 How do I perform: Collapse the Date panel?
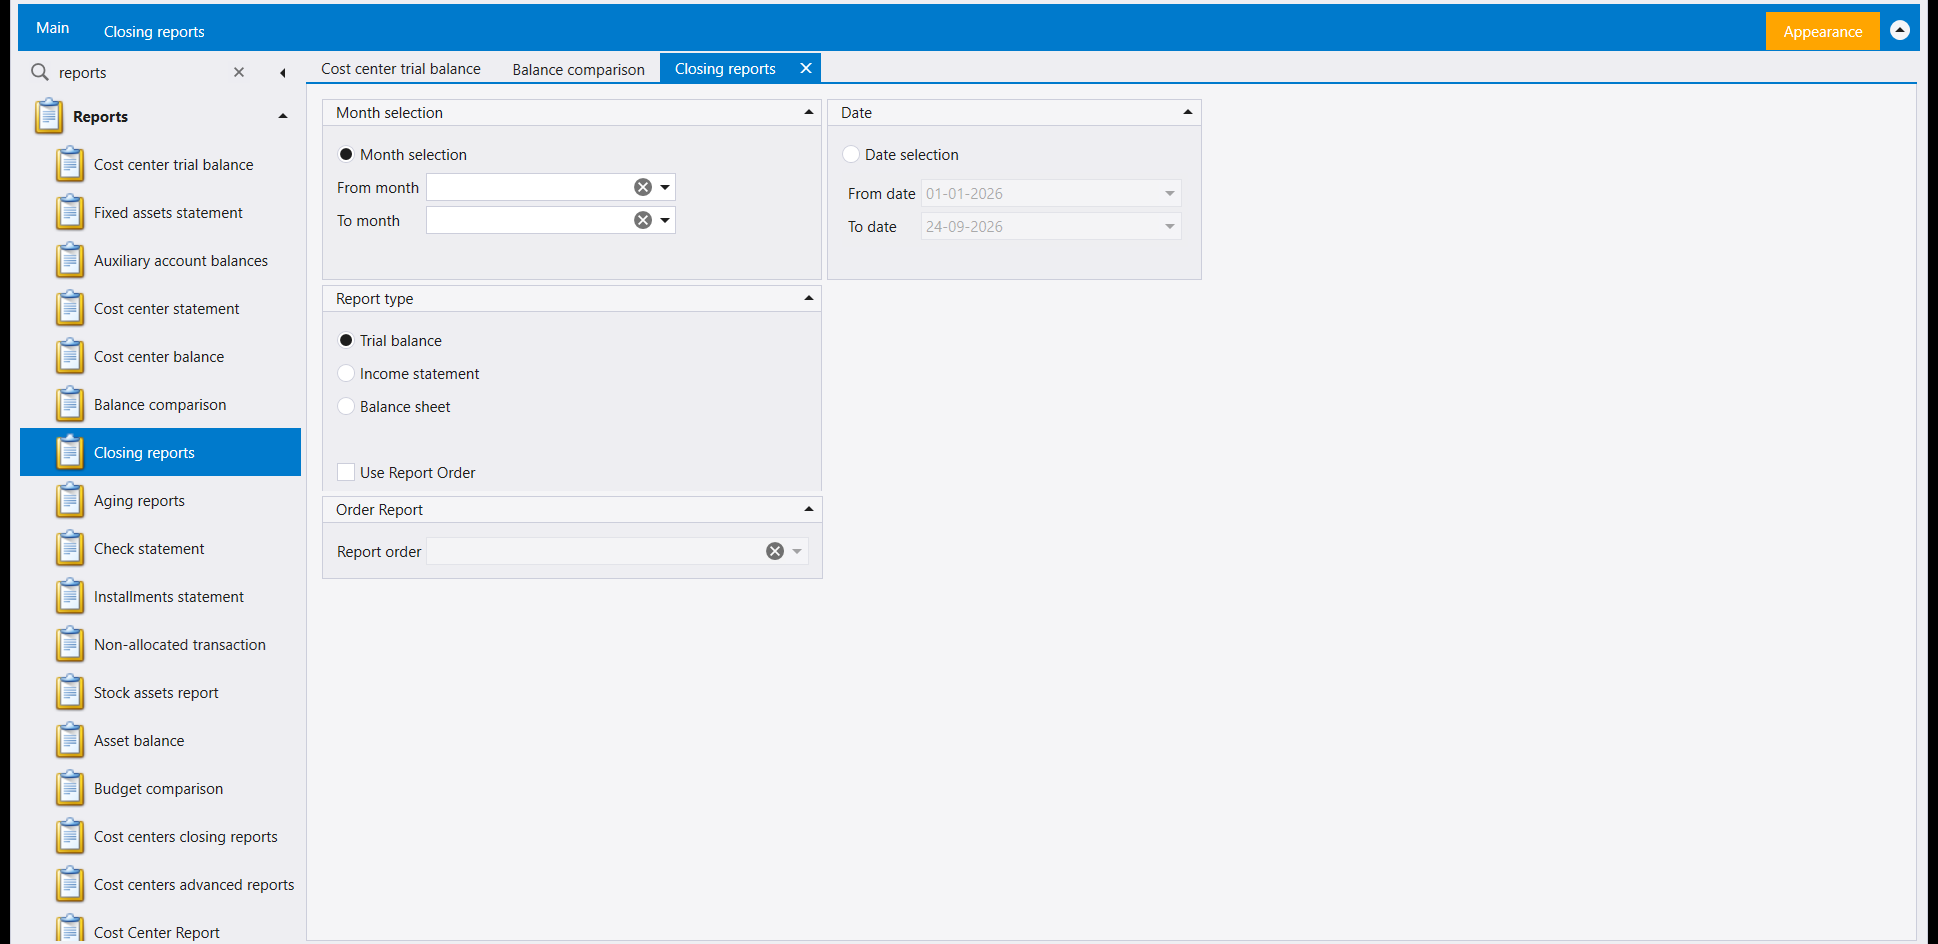(1188, 112)
